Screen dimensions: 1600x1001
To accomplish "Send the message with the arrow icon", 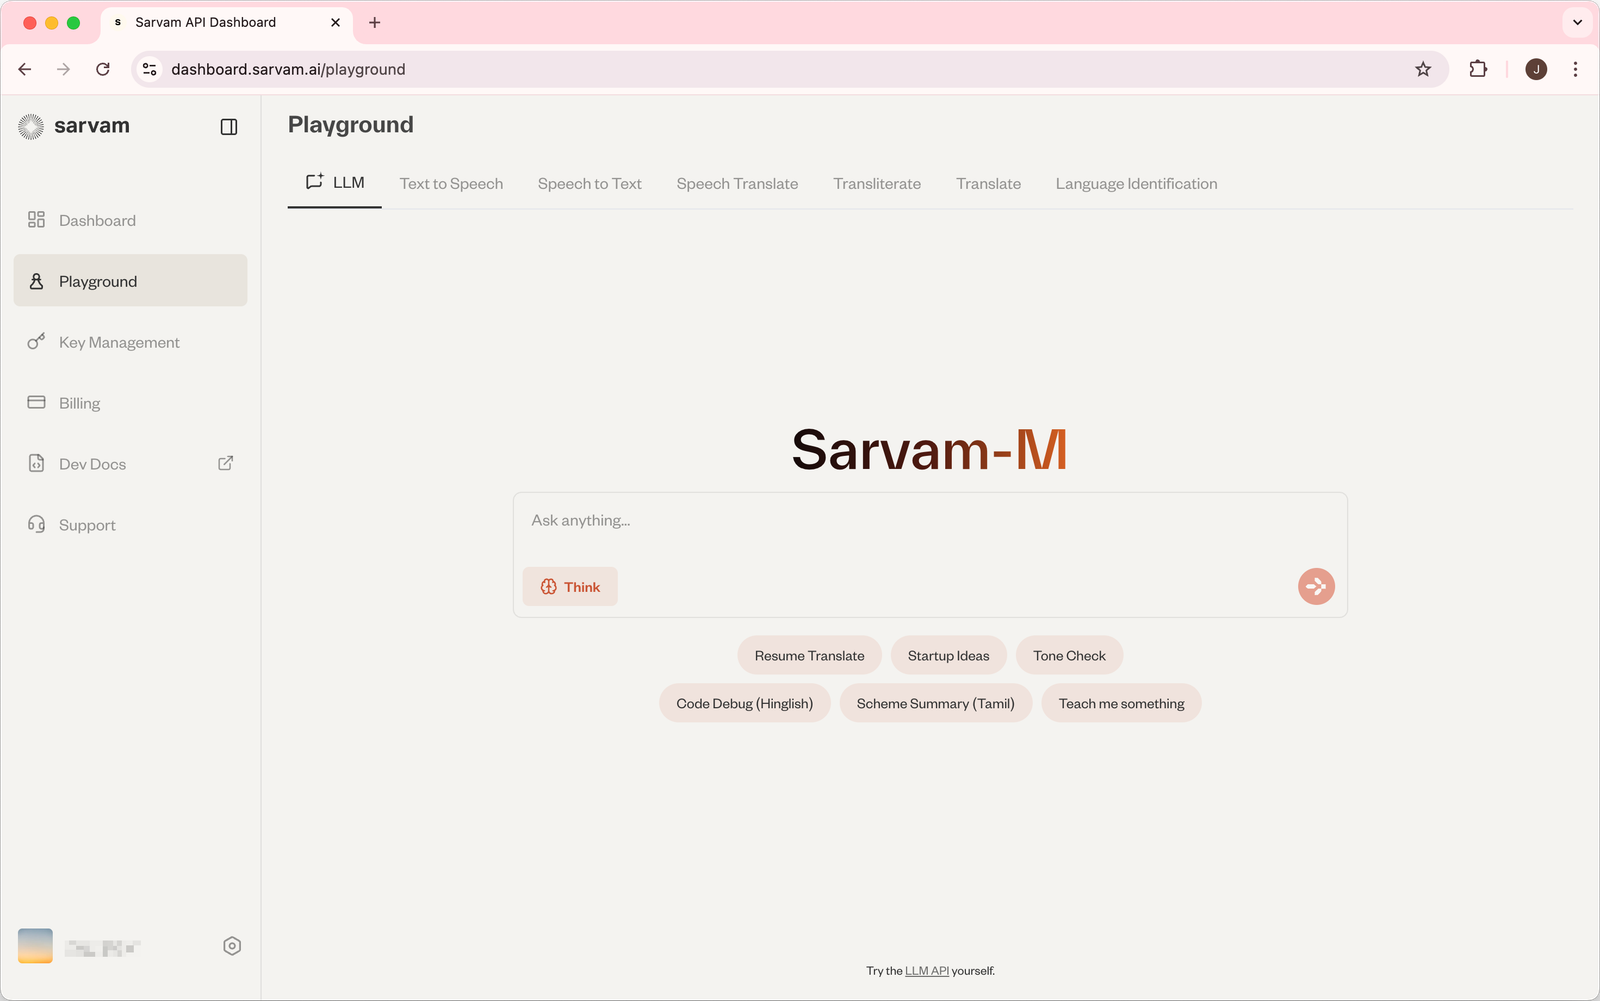I will coord(1316,586).
